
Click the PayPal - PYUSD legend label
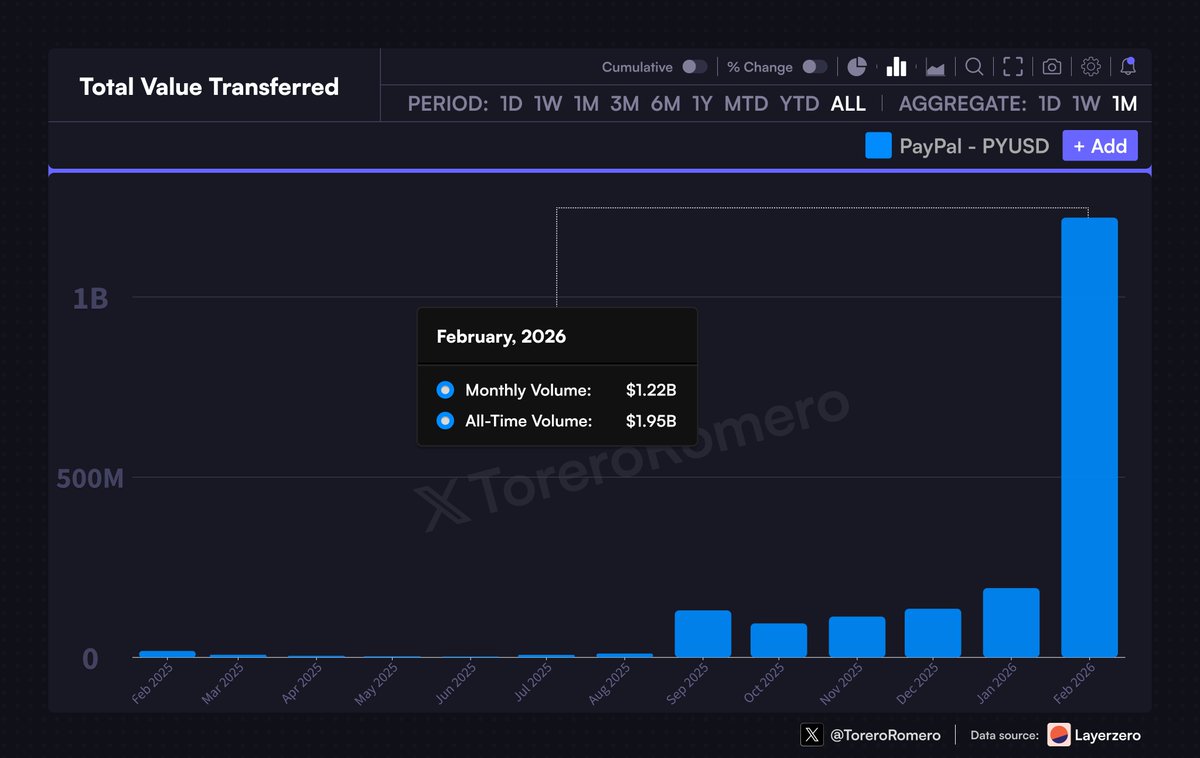point(974,146)
